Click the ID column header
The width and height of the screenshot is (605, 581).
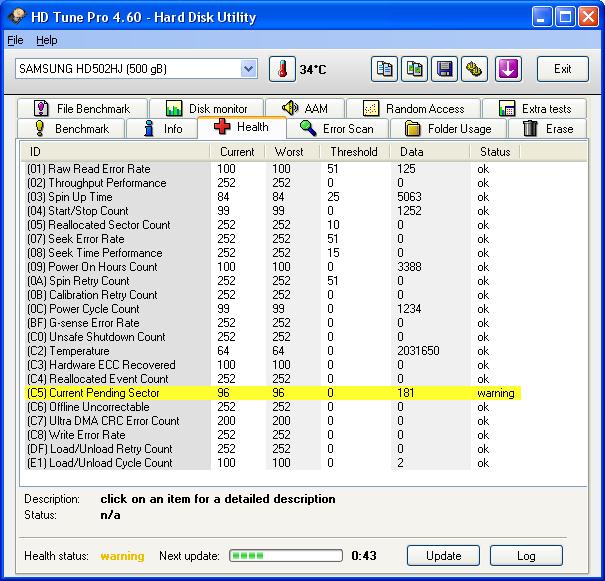tap(115, 152)
